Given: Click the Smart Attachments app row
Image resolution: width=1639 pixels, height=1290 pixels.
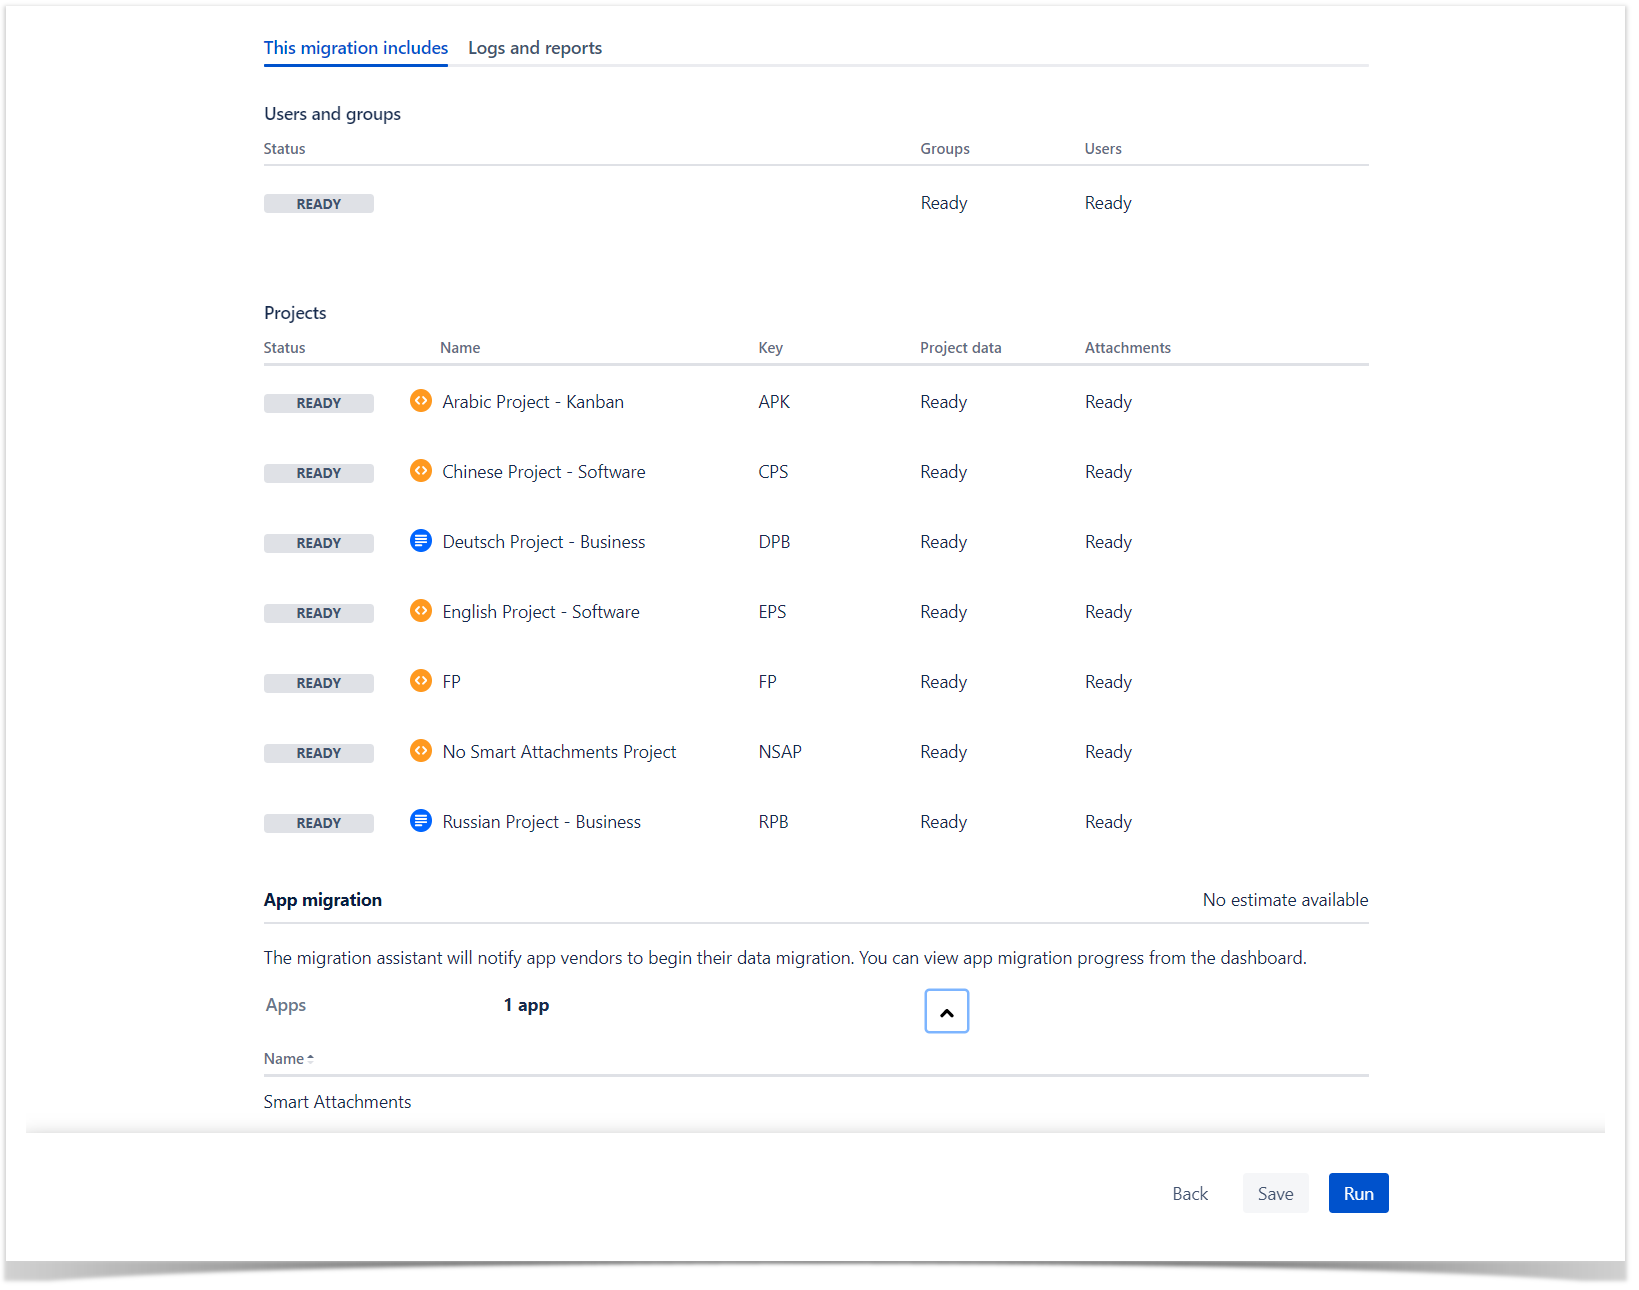Looking at the screenshot, I should pyautogui.click(x=337, y=1102).
